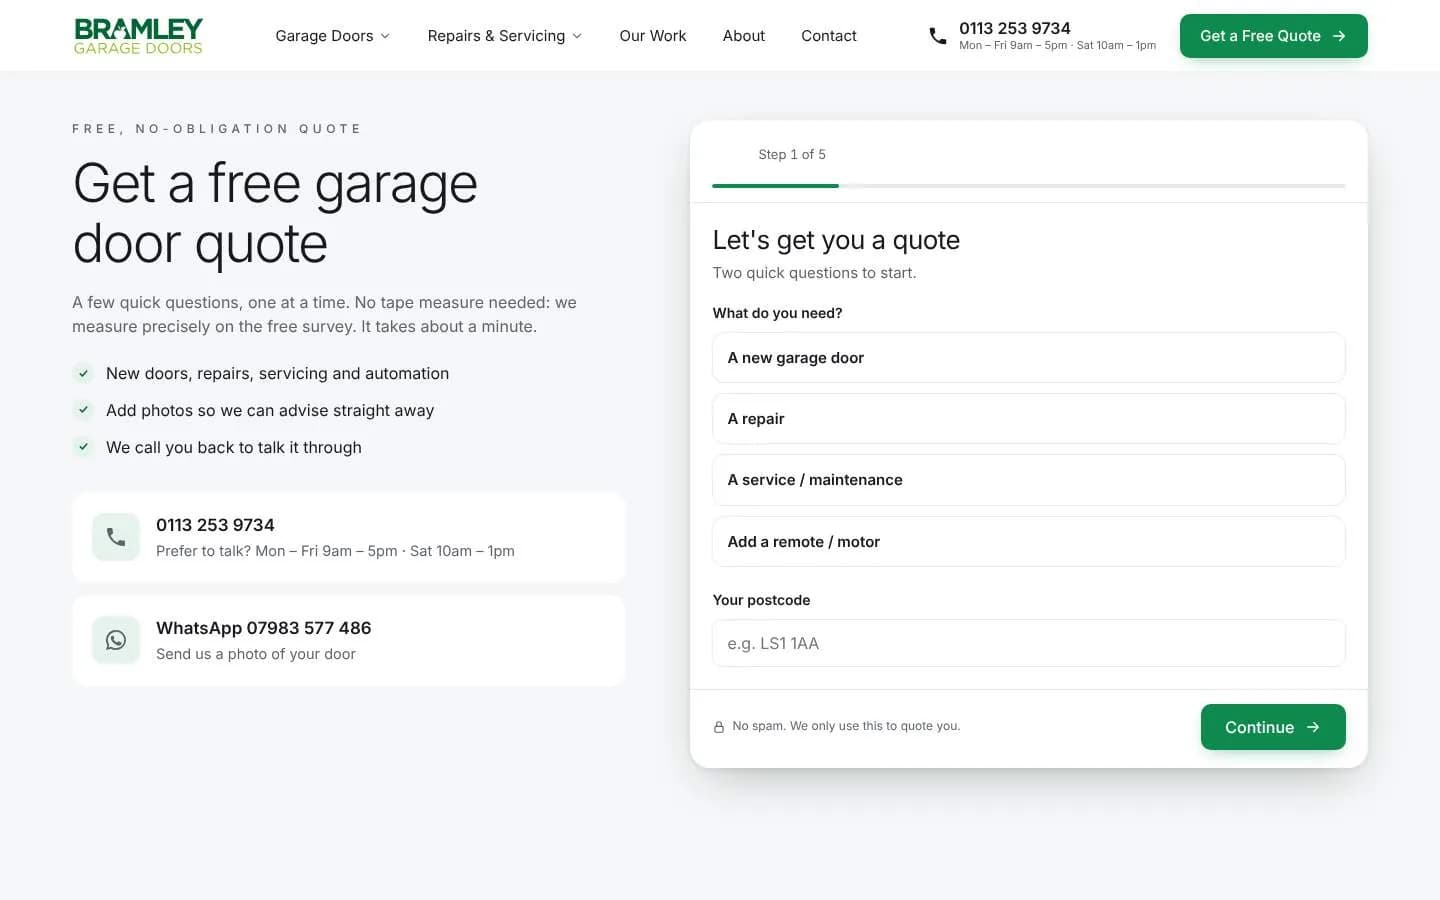Screen dimensions: 1440x900
Task: Click the quote form progress bar
Action: [1029, 186]
